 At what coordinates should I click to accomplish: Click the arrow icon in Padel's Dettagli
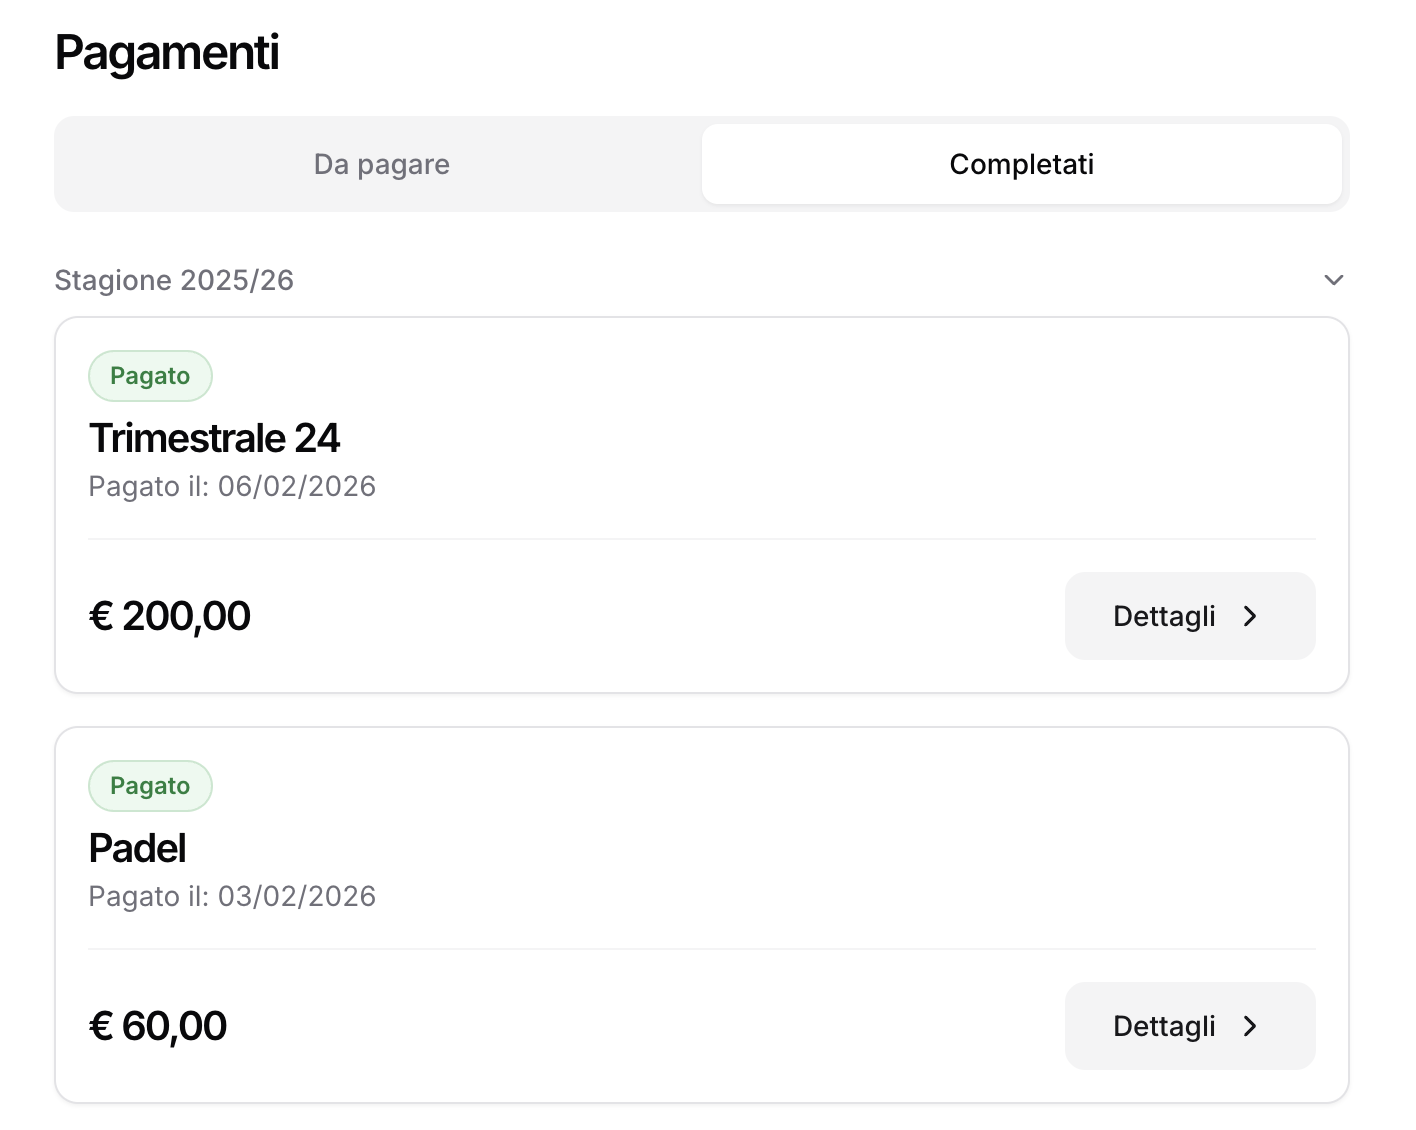[1250, 1026]
